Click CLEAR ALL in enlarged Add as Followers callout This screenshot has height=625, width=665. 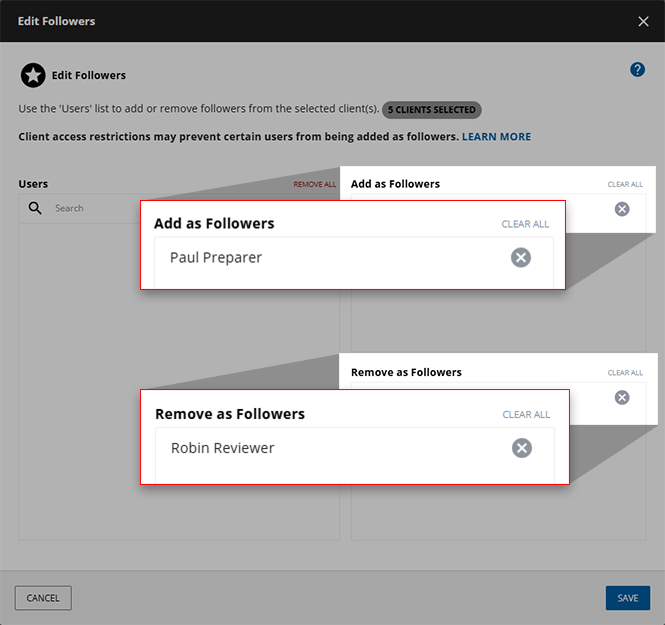(x=525, y=224)
